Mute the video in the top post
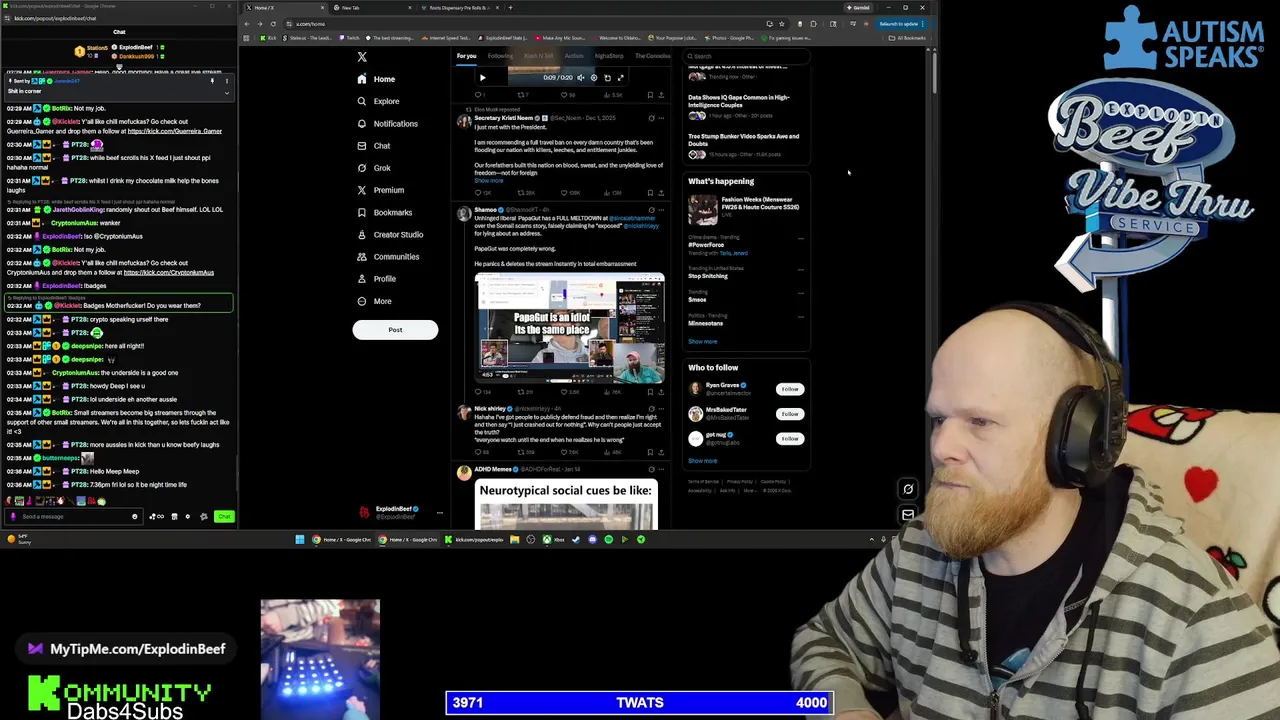The width and height of the screenshot is (1280, 720). 580,77
